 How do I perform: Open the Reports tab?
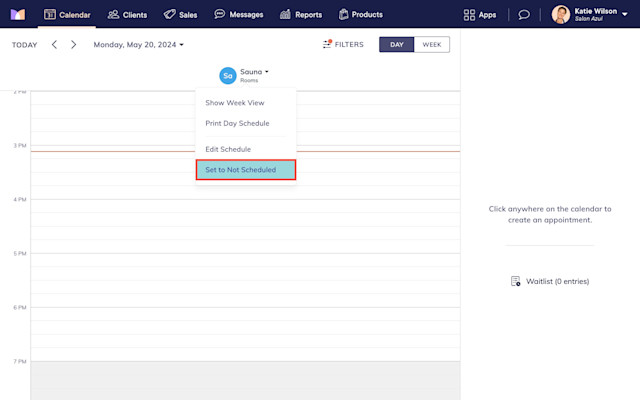(301, 15)
